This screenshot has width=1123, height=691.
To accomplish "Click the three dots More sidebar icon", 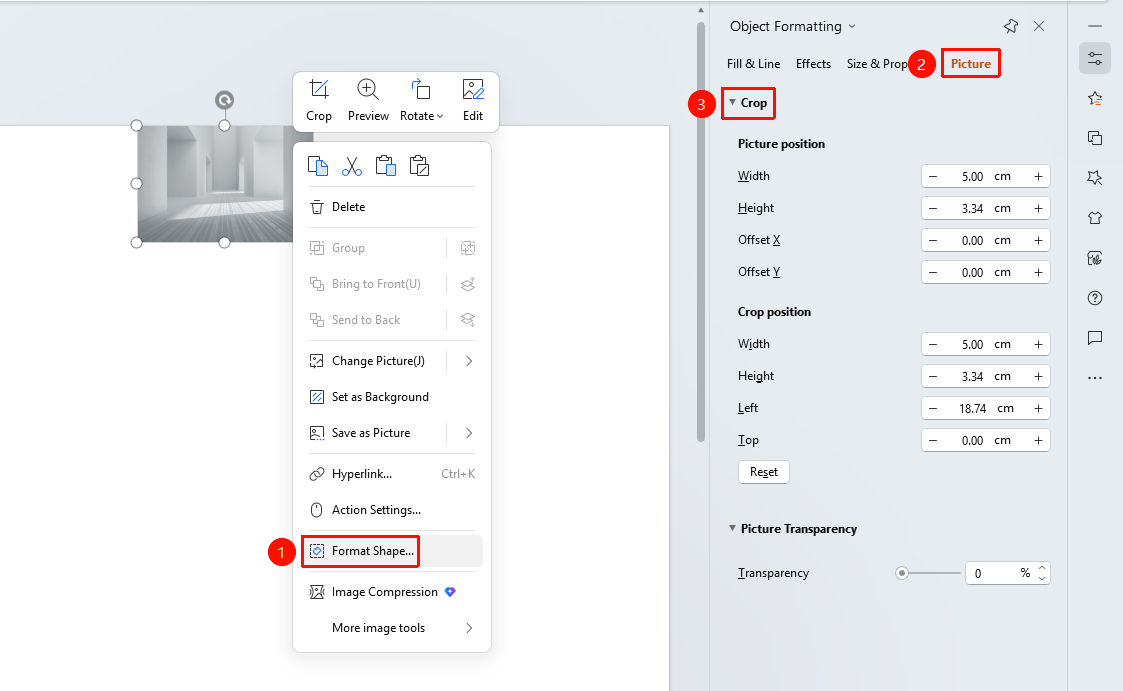I will 1094,377.
